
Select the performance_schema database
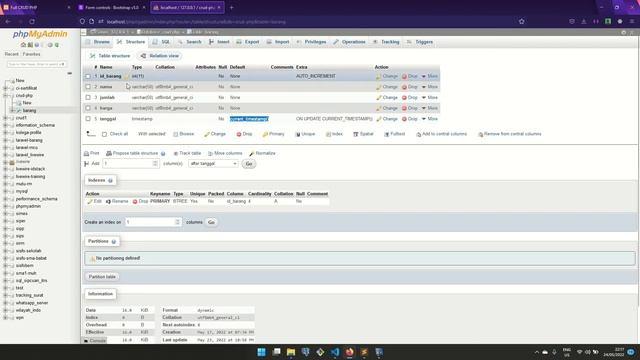(x=36, y=199)
